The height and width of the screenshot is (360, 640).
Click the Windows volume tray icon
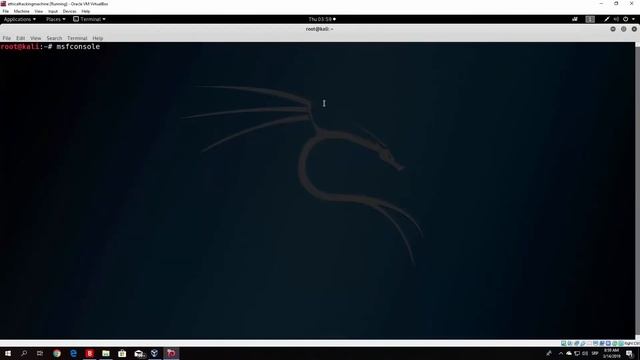[585, 353]
